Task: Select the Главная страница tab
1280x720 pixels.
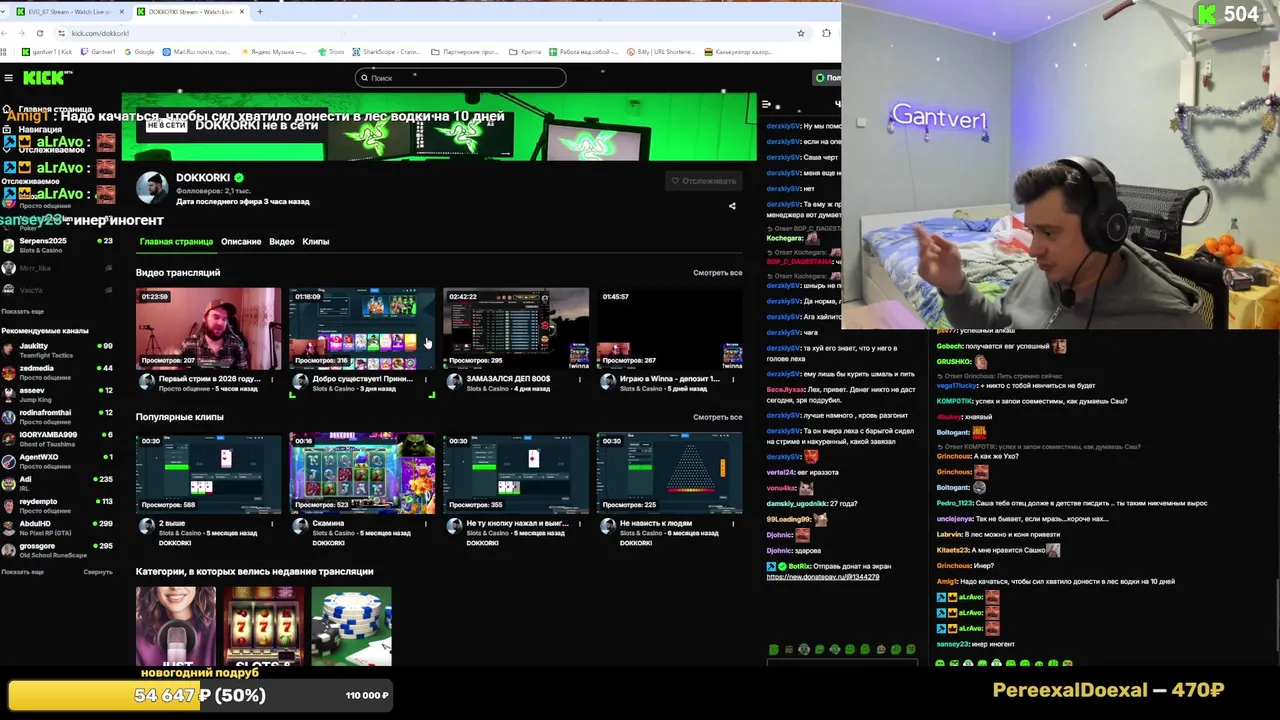Action: point(176,242)
